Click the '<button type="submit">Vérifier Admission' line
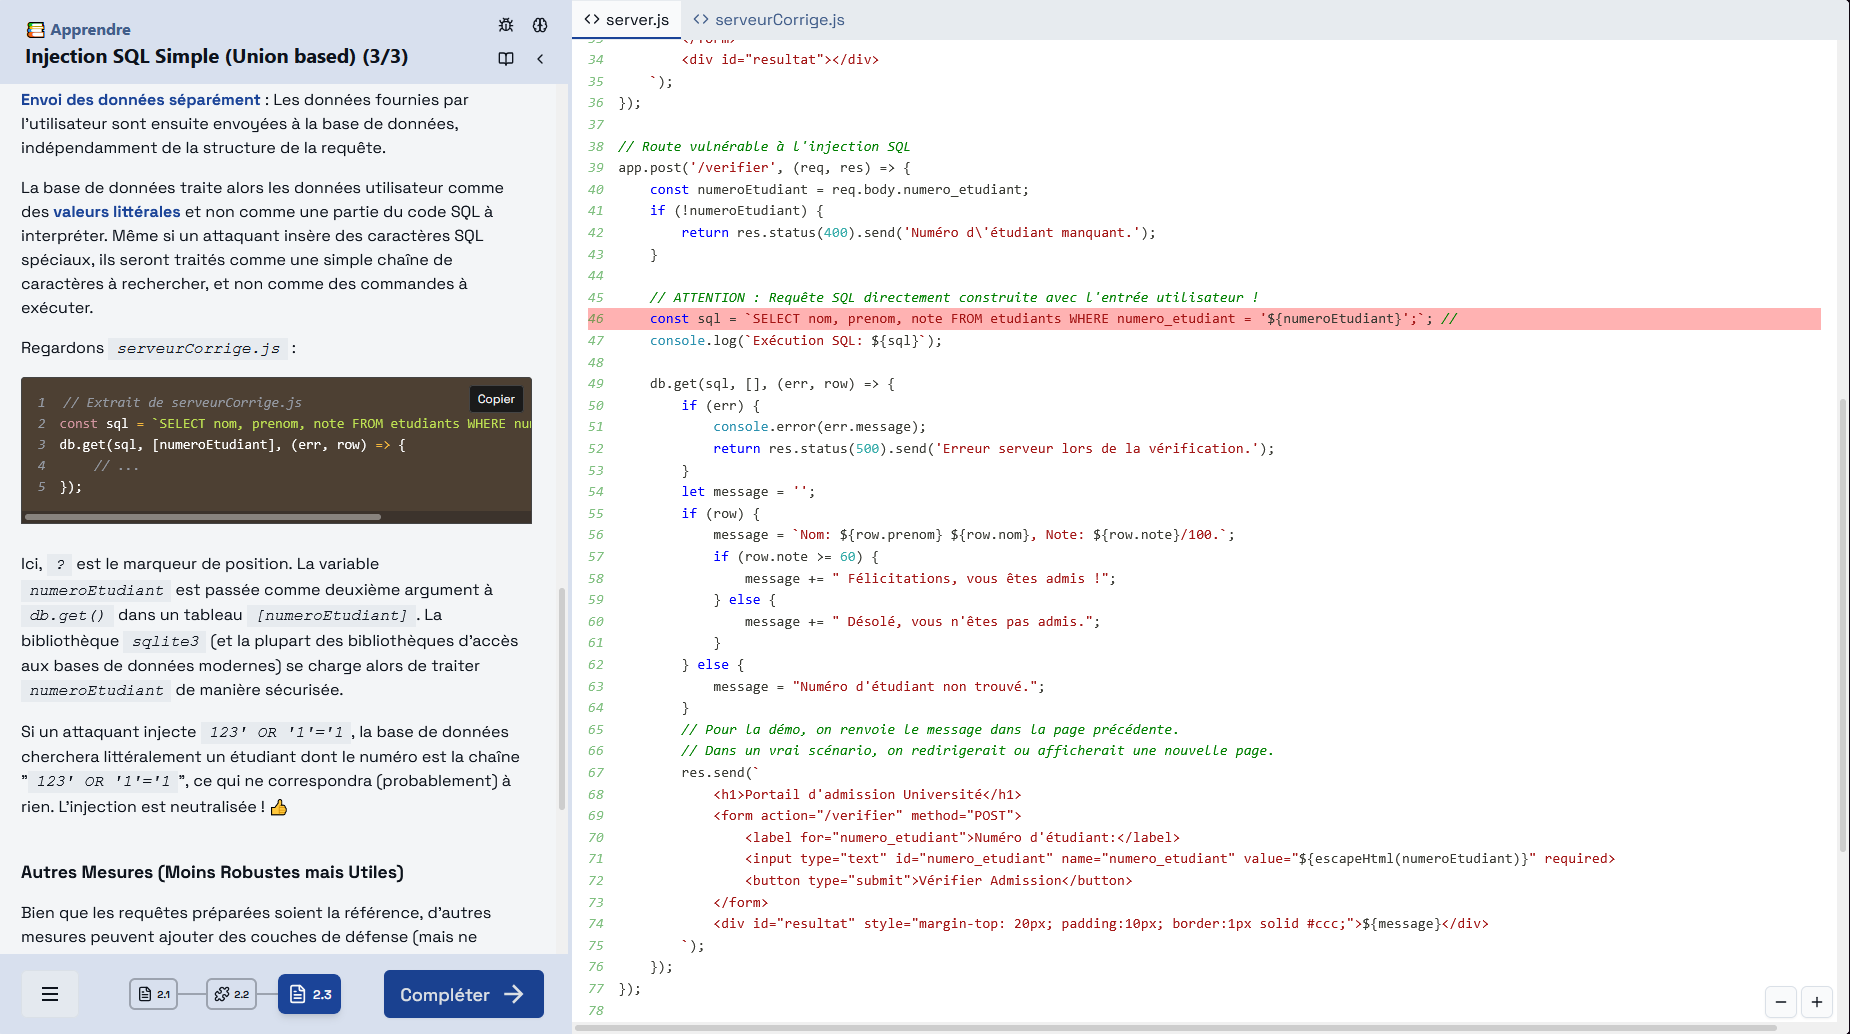The width and height of the screenshot is (1850, 1034). pyautogui.click(x=938, y=881)
